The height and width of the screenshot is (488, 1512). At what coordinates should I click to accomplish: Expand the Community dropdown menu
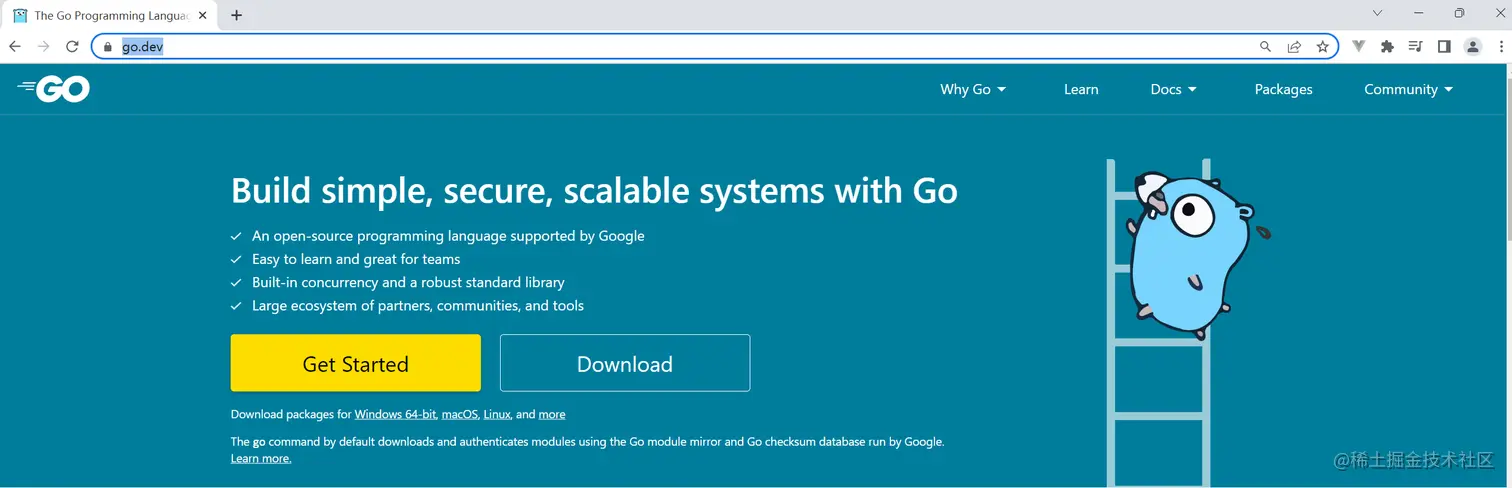(1407, 89)
